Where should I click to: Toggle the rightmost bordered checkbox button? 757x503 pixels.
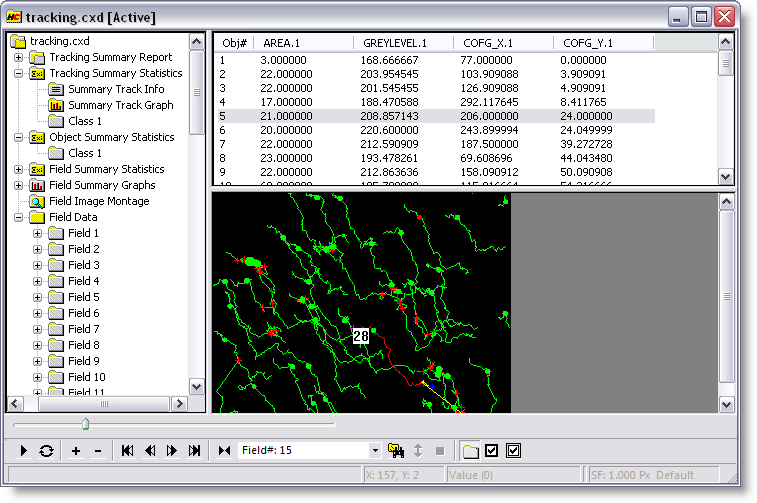pyautogui.click(x=513, y=451)
